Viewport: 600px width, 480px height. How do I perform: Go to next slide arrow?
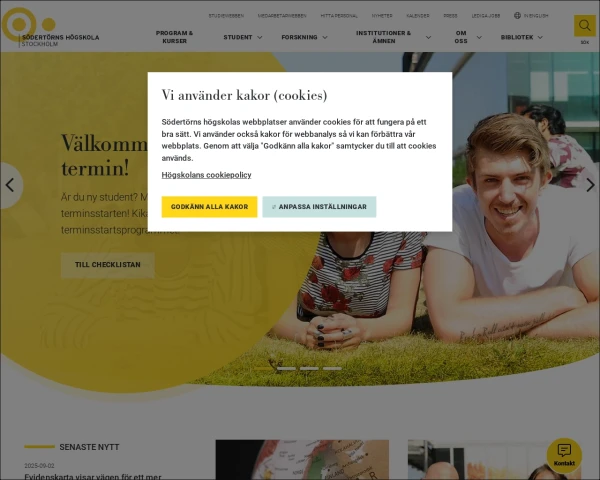[590, 185]
